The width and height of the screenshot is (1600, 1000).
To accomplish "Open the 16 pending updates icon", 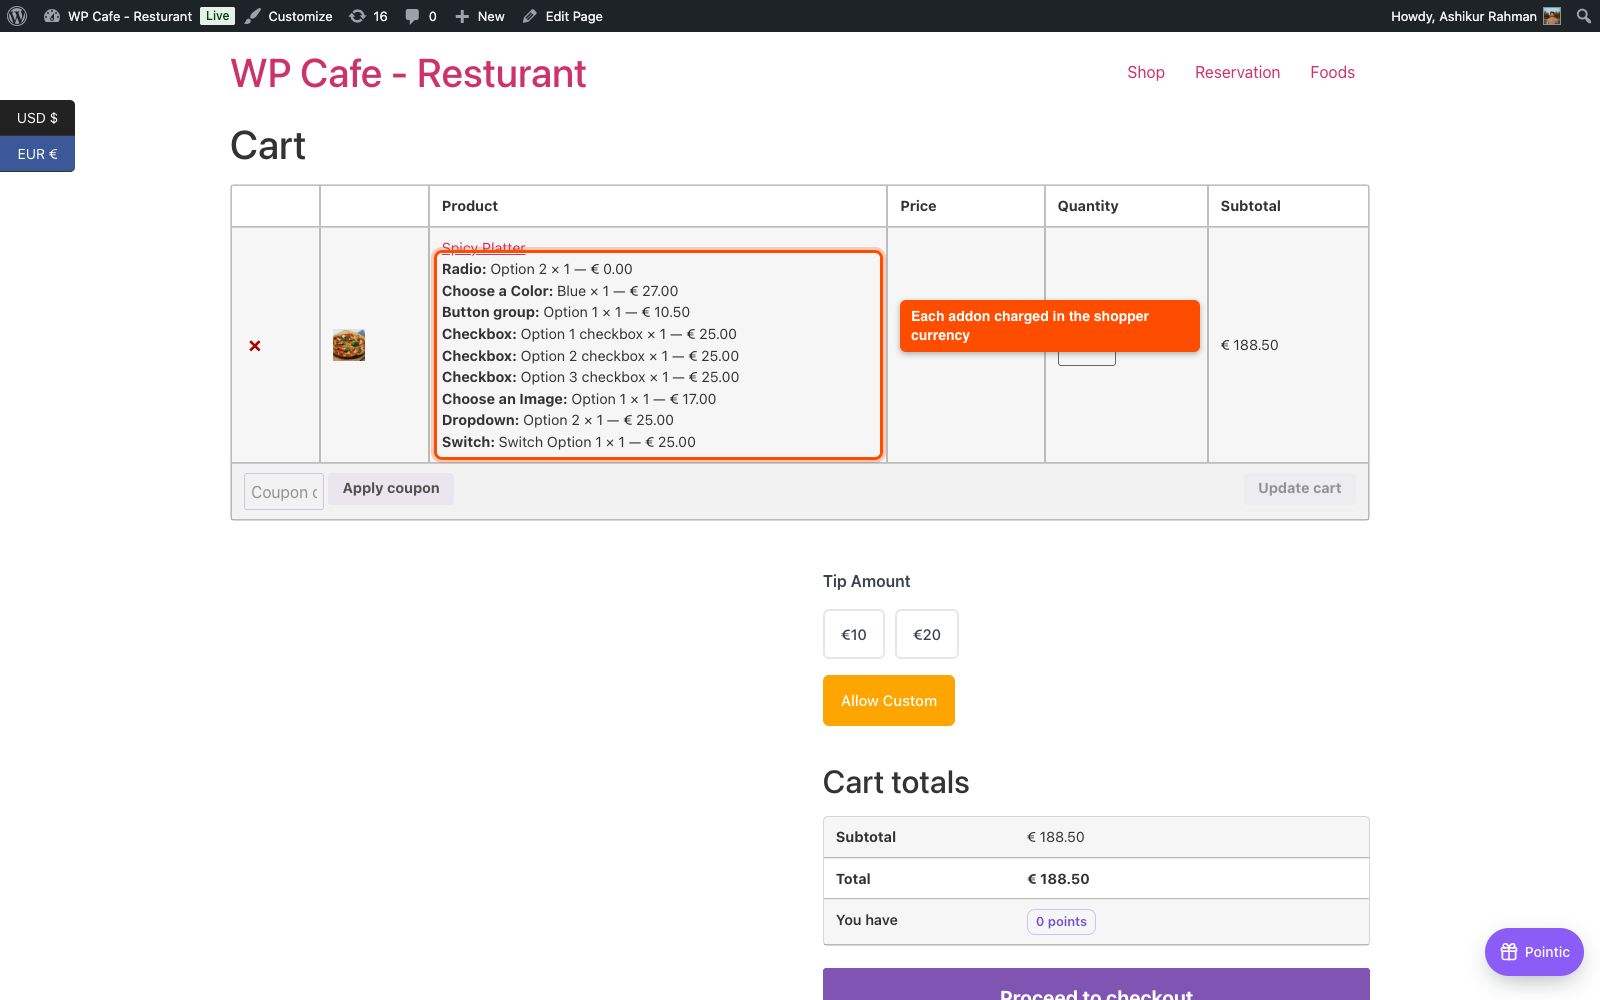I will pos(368,16).
